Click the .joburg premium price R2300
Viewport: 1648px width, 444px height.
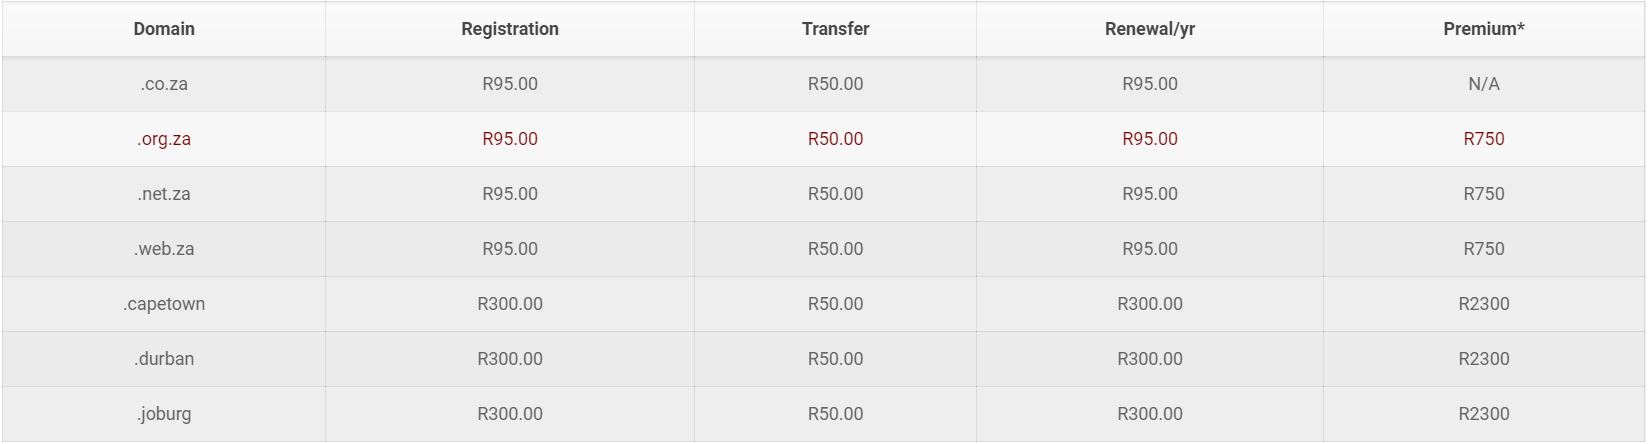point(1484,414)
